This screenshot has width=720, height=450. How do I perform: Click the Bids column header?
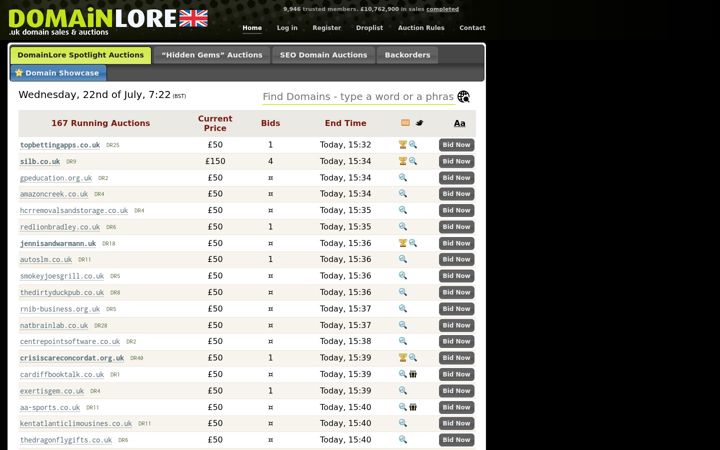point(270,123)
